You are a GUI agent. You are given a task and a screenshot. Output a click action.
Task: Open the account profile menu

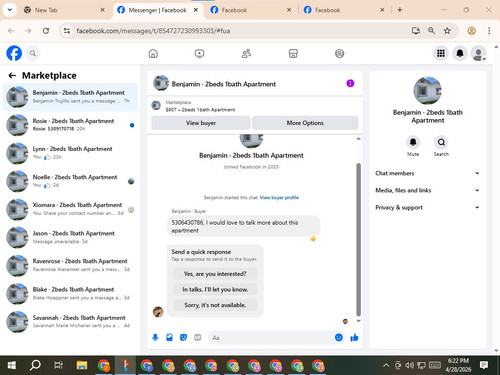479,53
